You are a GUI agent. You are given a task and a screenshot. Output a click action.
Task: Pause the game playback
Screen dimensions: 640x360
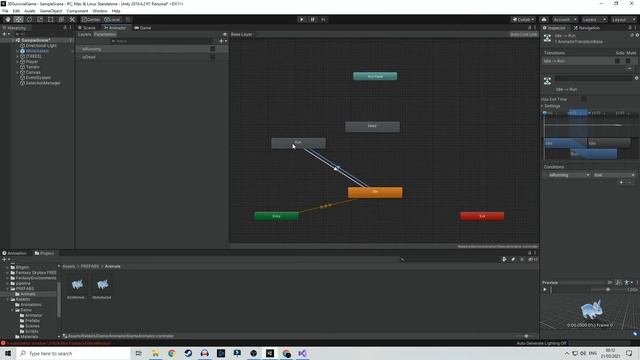(x=313, y=20)
